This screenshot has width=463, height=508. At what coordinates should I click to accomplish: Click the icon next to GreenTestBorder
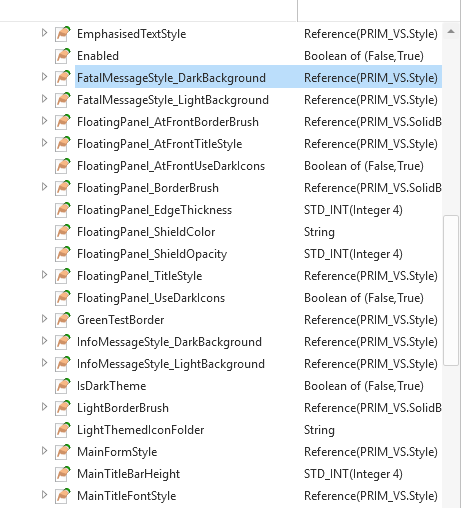click(63, 320)
